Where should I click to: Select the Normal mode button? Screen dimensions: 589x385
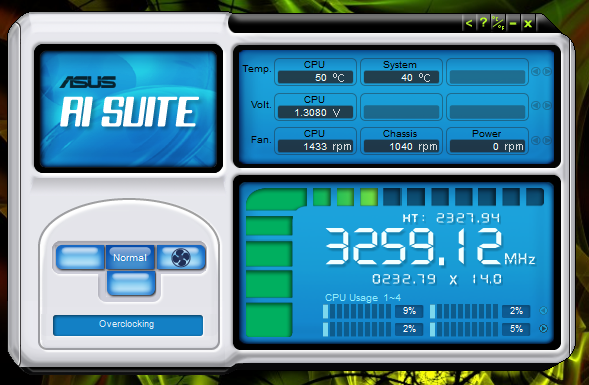[130, 257]
